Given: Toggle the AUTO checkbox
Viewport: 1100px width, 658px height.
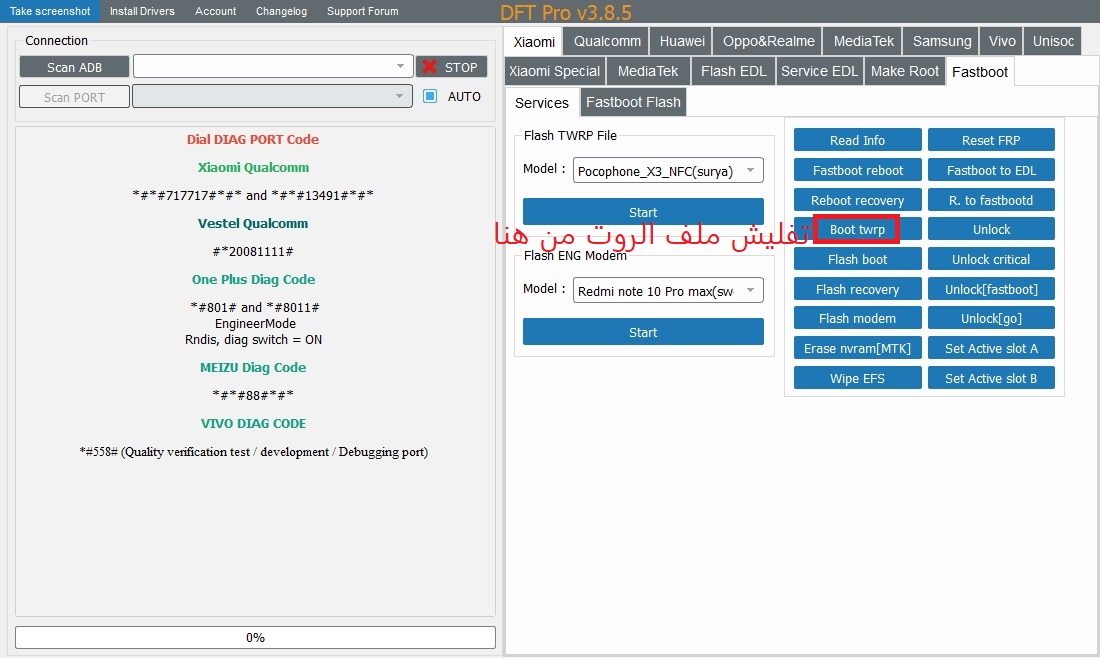Looking at the screenshot, I should point(430,96).
